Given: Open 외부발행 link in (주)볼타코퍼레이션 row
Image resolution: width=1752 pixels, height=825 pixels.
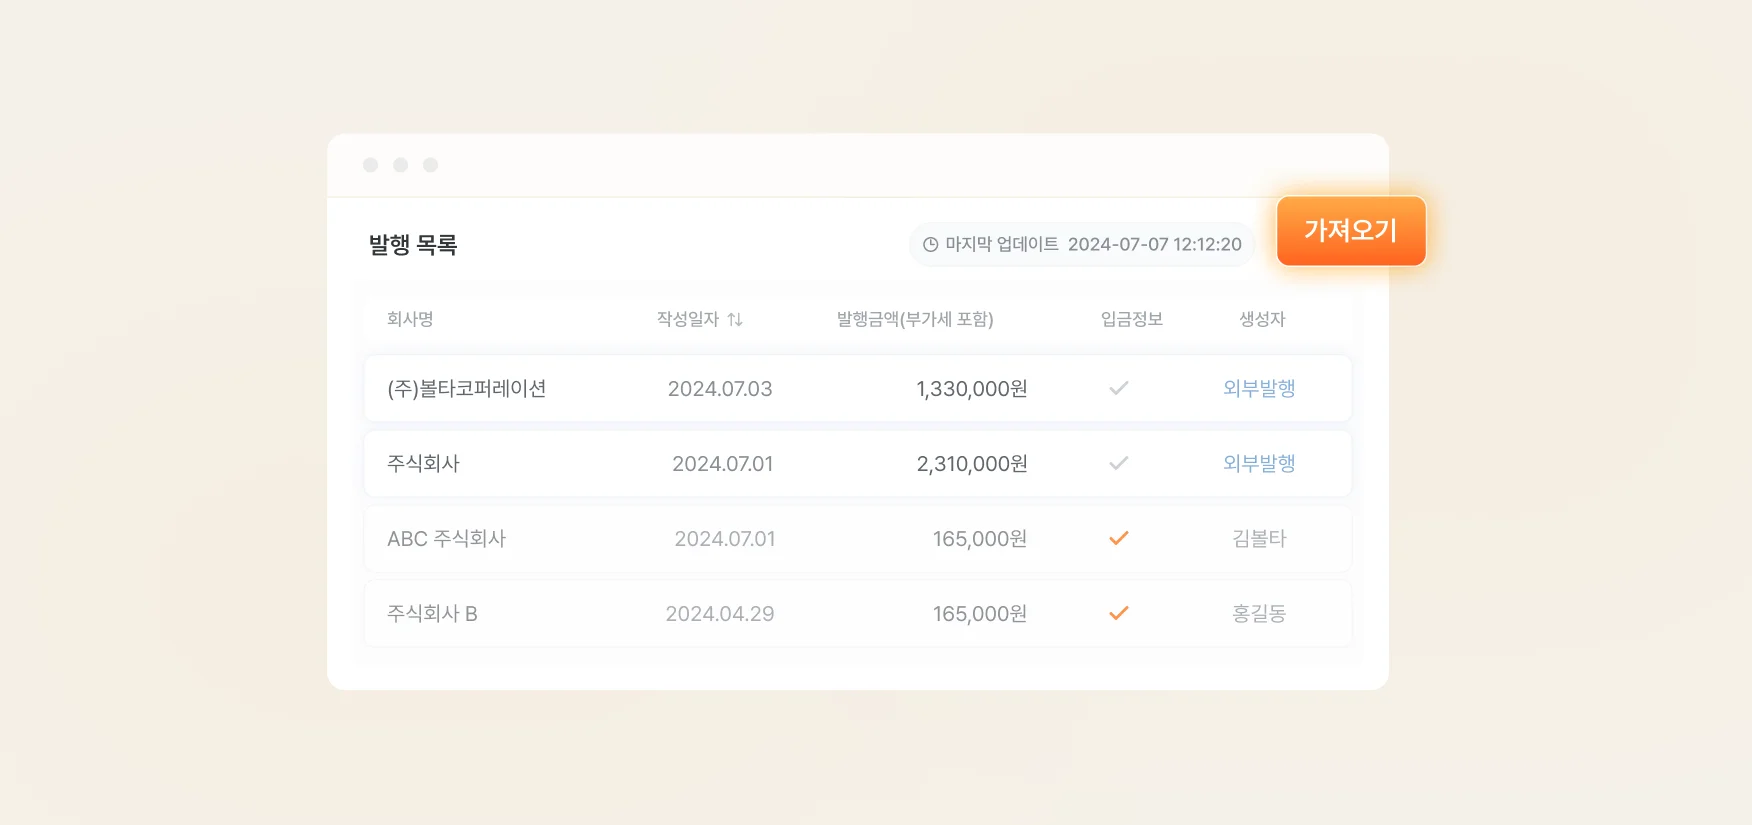Looking at the screenshot, I should click(x=1259, y=388).
